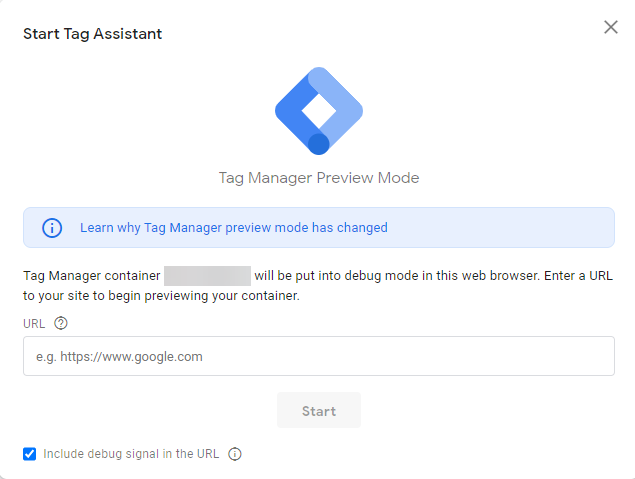The width and height of the screenshot is (635, 479).
Task: Click the URL field label
Action: pyautogui.click(x=34, y=324)
